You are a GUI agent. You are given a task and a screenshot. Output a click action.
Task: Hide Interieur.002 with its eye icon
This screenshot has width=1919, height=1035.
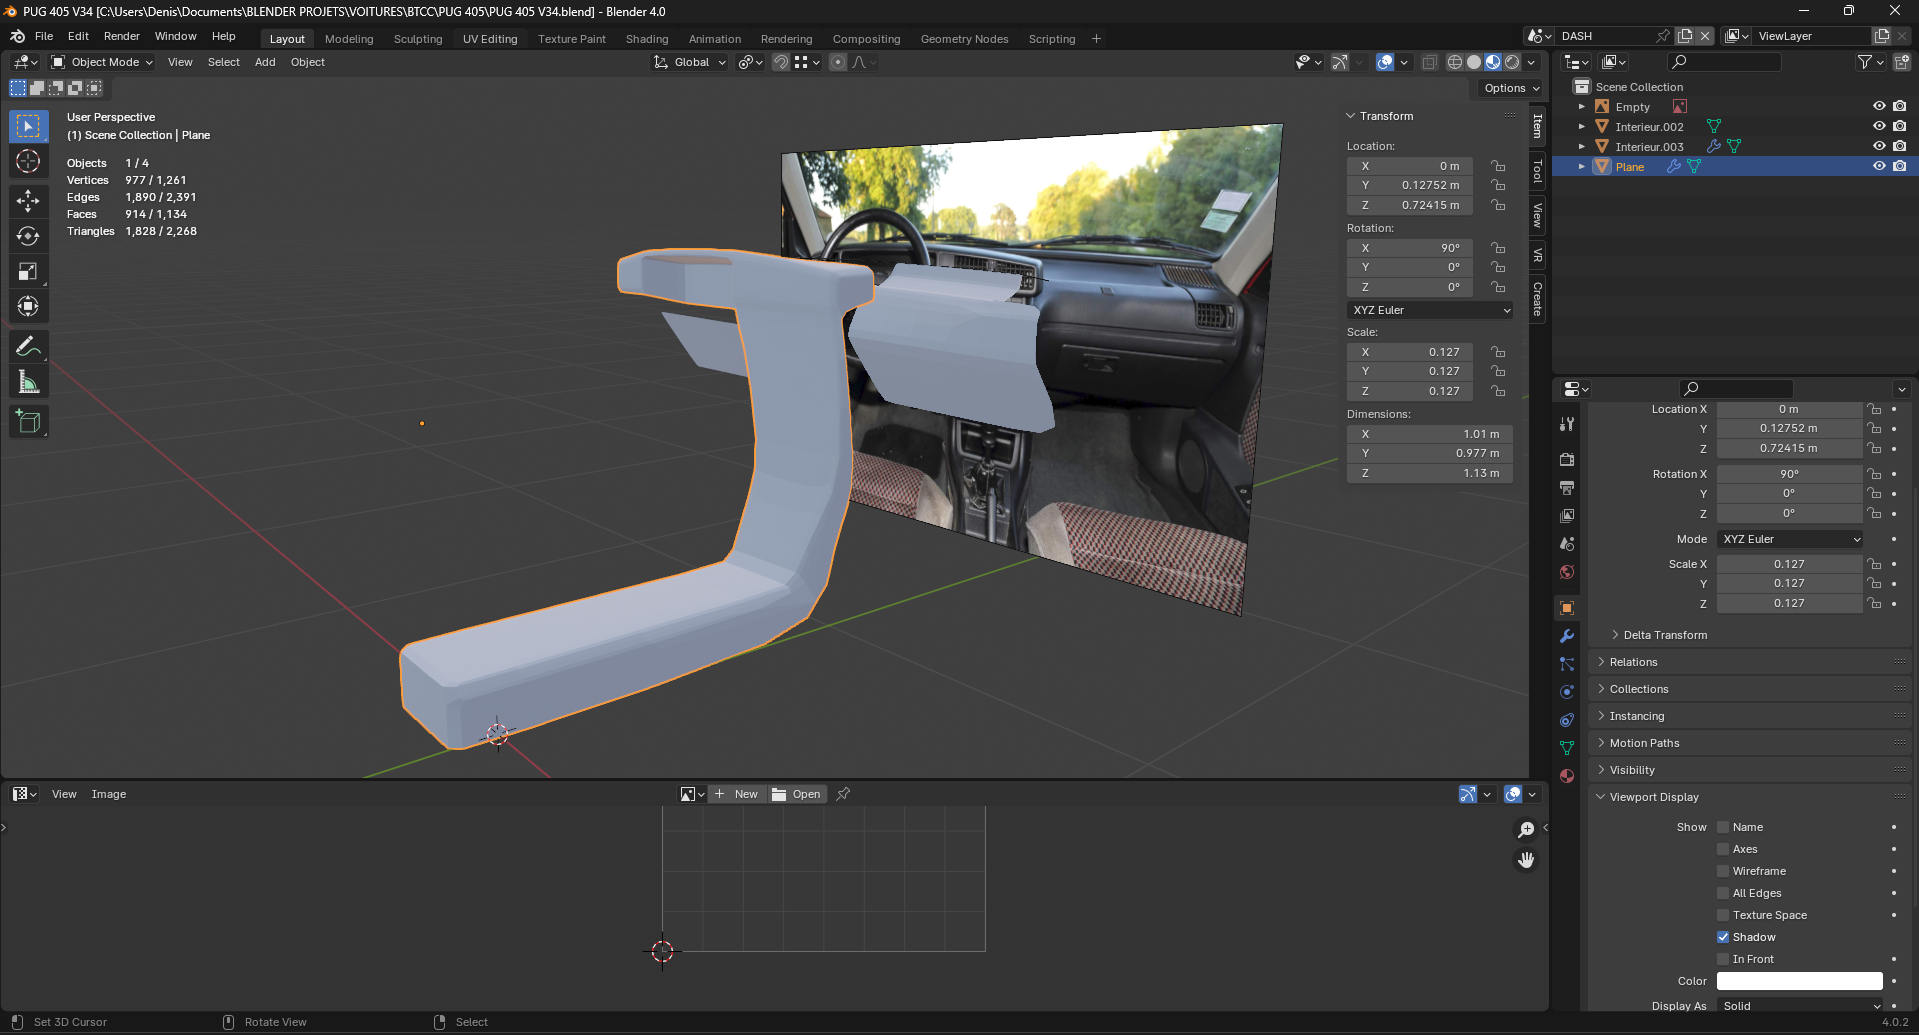pos(1879,126)
